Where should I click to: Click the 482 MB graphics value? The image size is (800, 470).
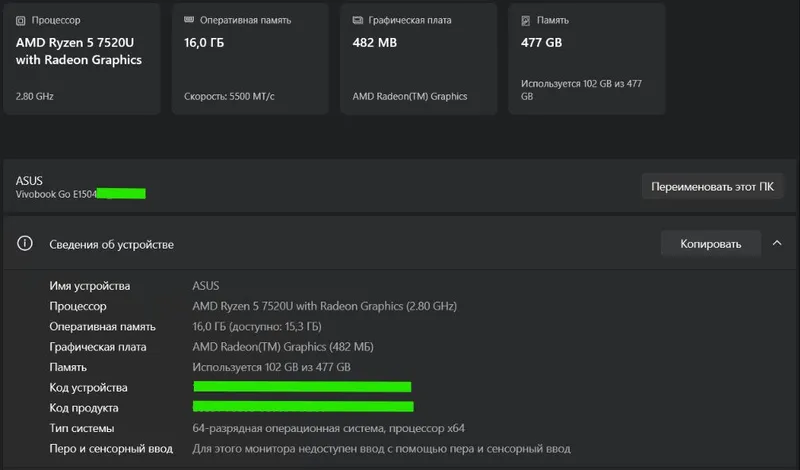(374, 43)
